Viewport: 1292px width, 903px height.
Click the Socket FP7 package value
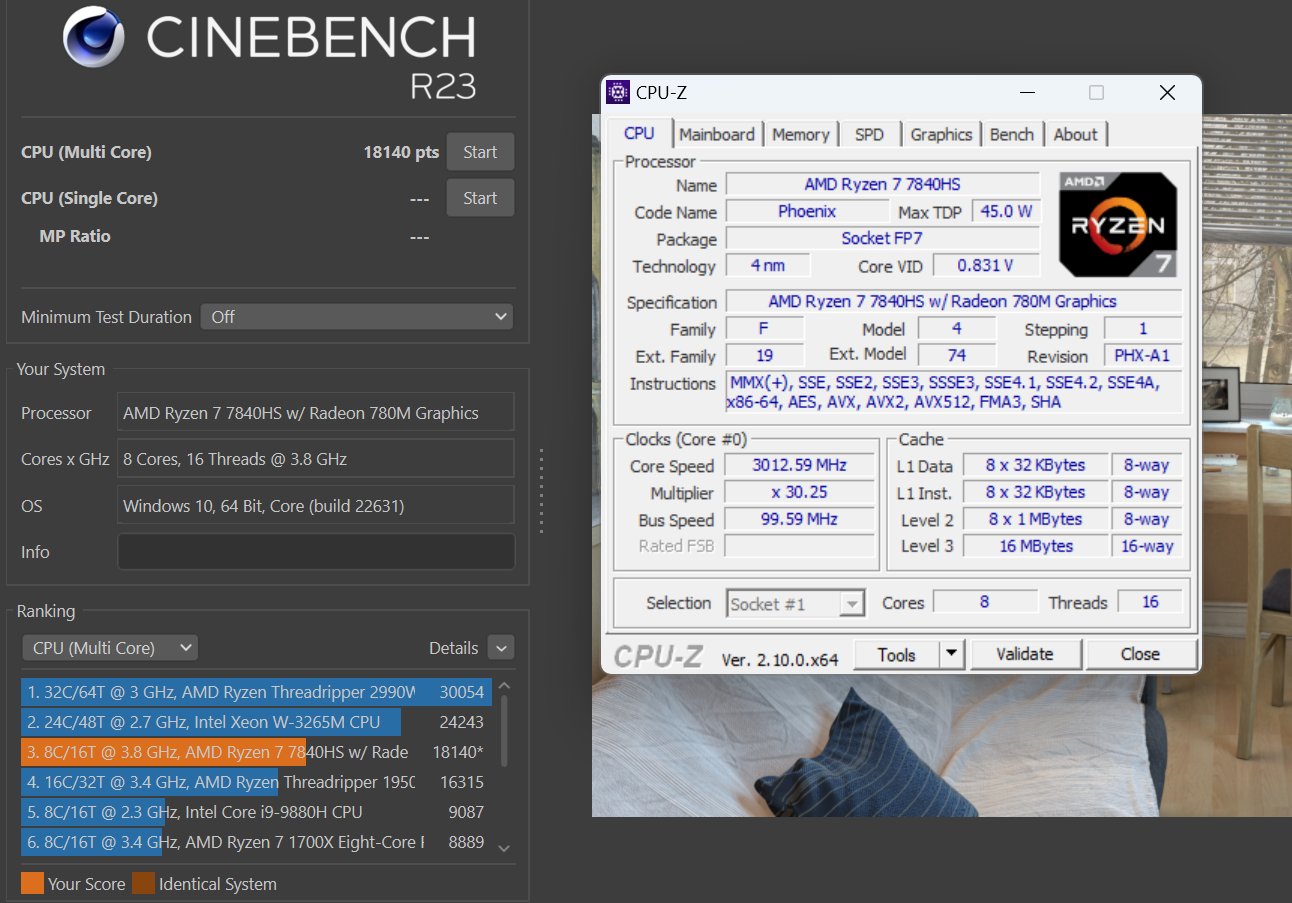[883, 238]
